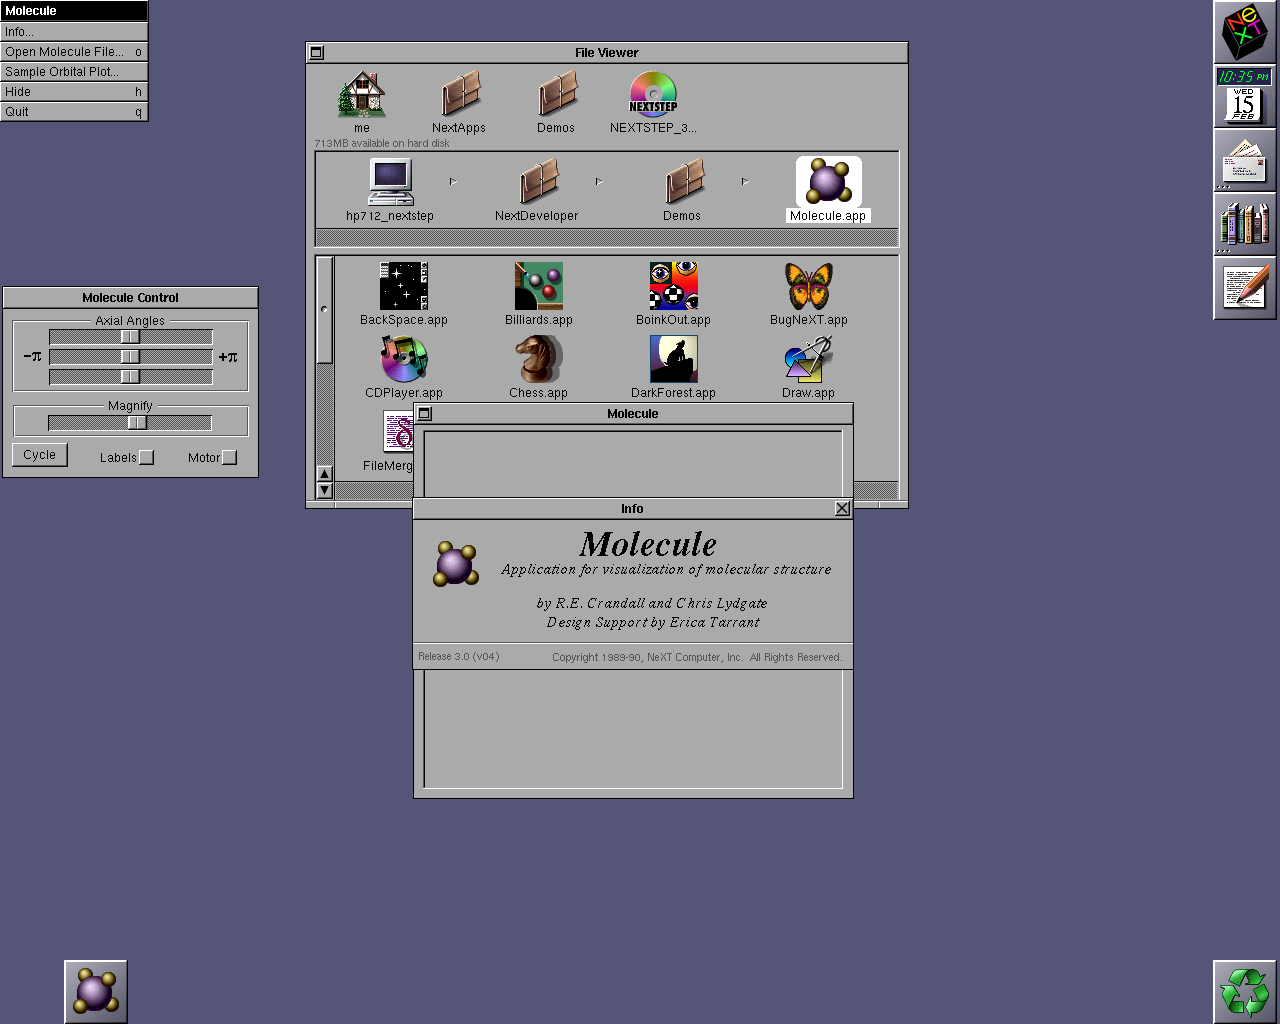Select the Molecule.app icon in the path
Screen dimensions: 1280x1024
828,182
